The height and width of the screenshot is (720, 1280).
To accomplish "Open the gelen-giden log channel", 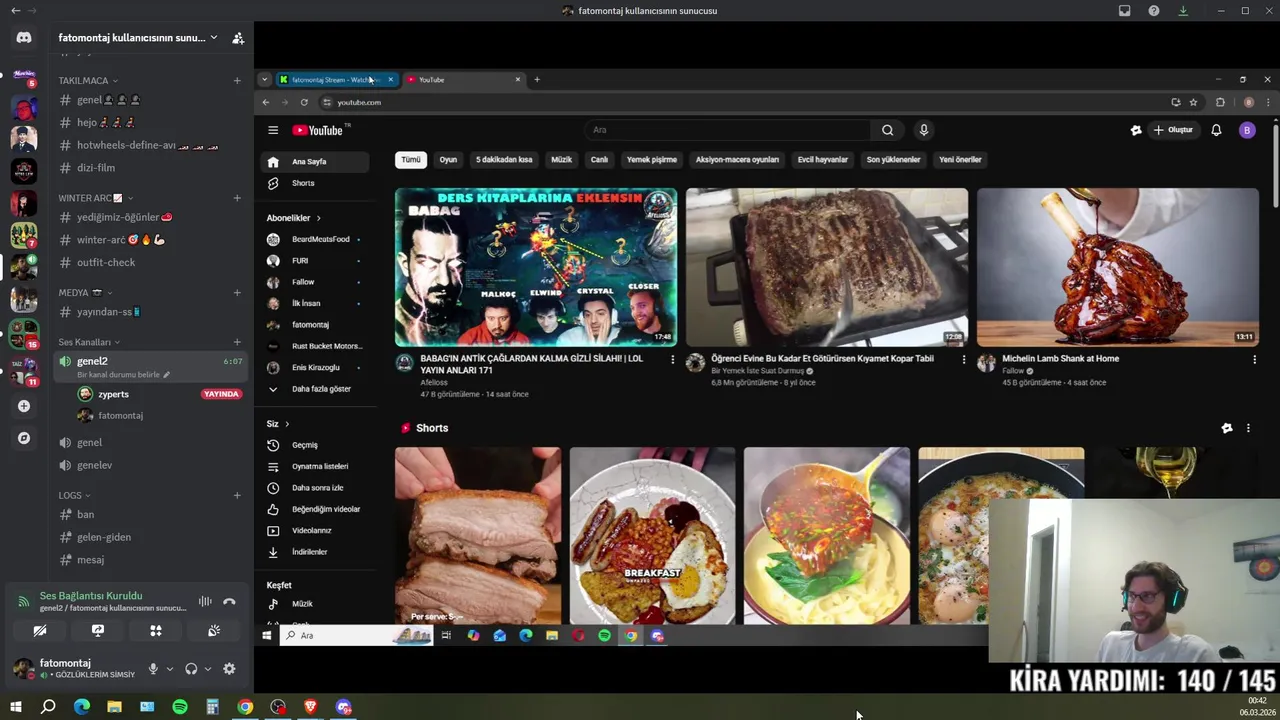I will (150, 537).
